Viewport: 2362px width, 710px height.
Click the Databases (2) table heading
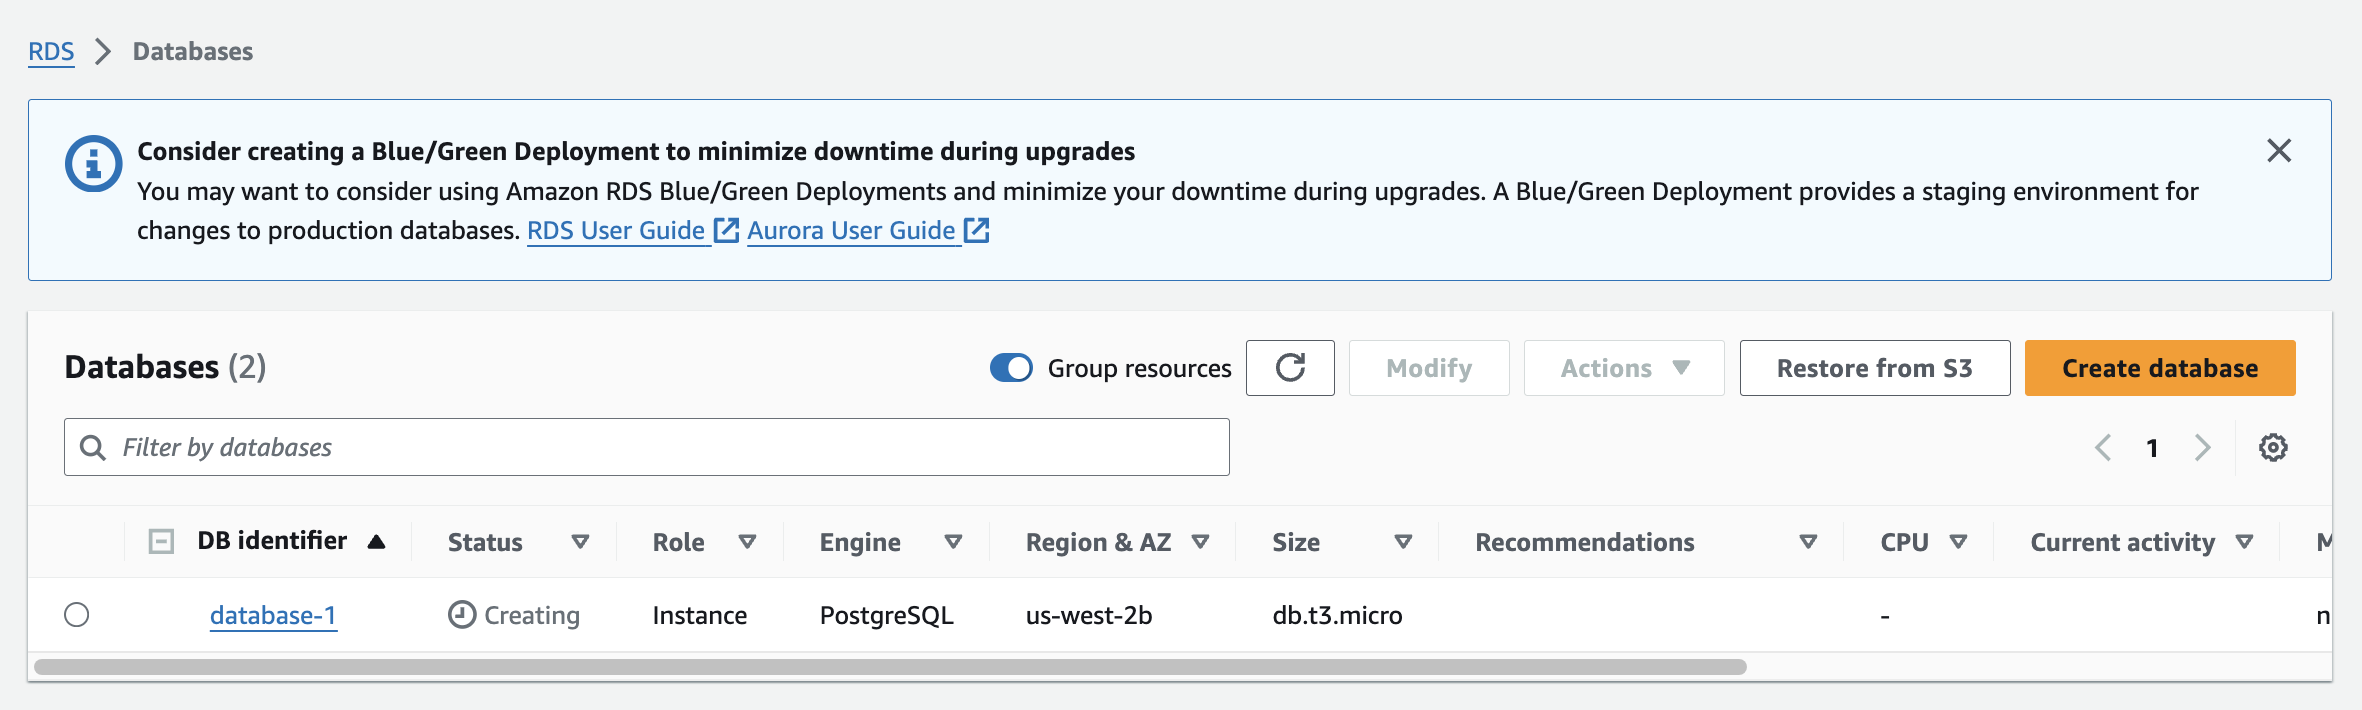(x=165, y=367)
